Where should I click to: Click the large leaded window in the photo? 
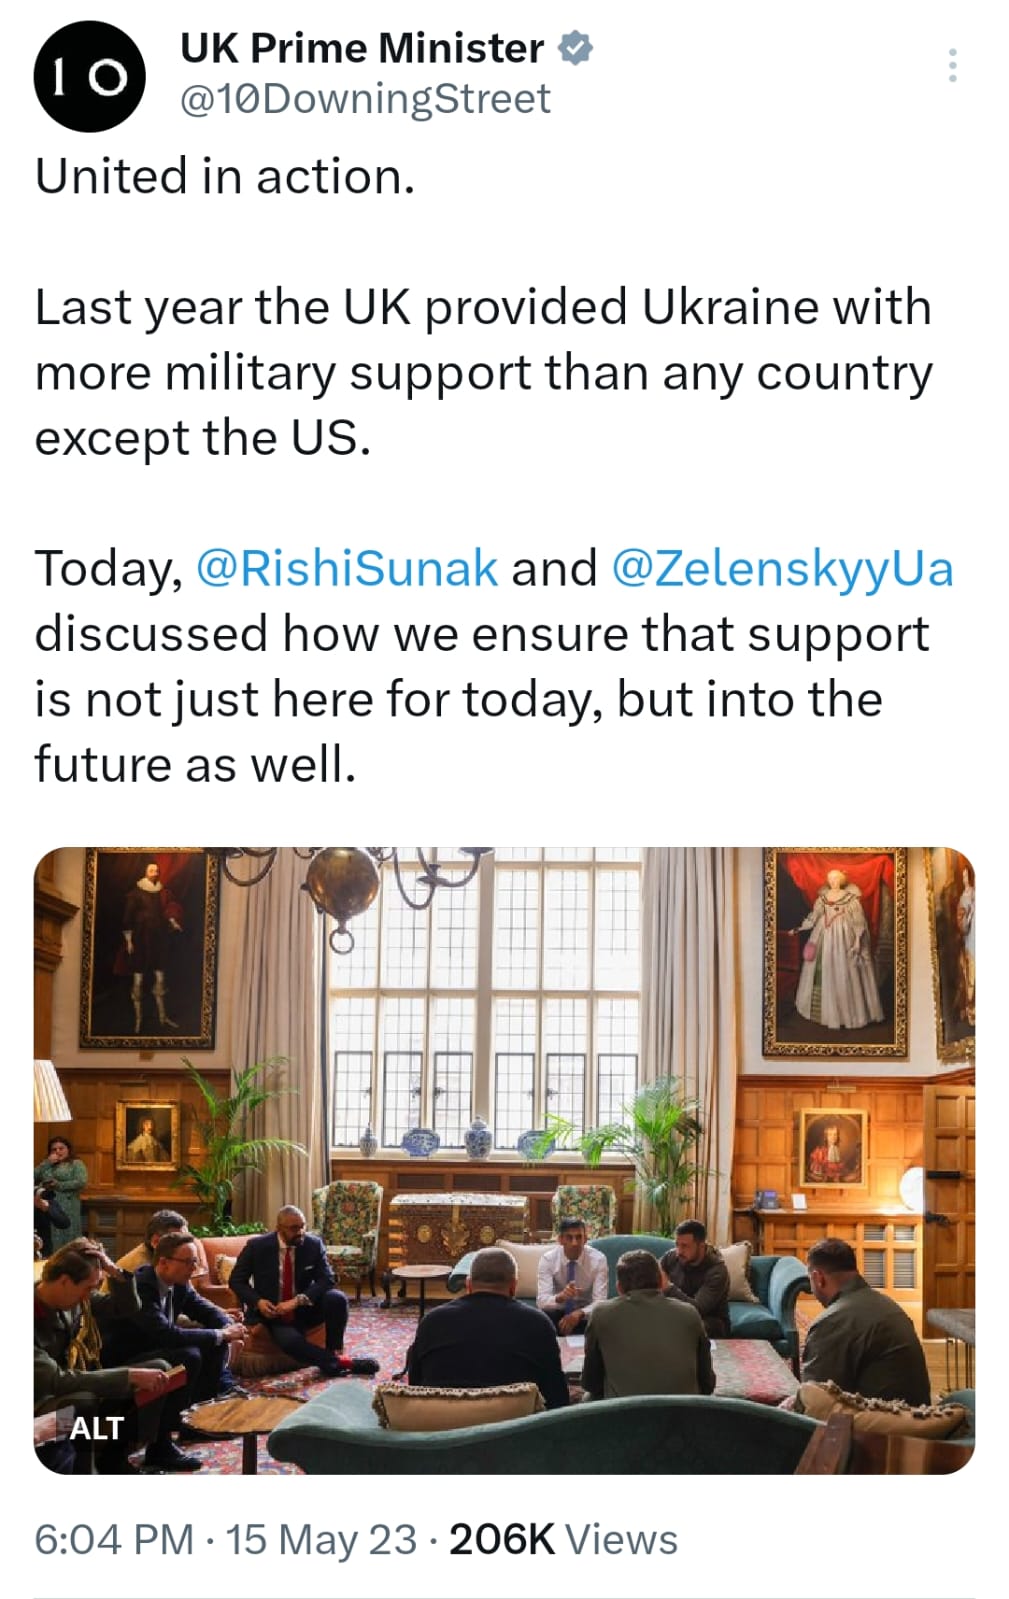(x=485, y=1000)
